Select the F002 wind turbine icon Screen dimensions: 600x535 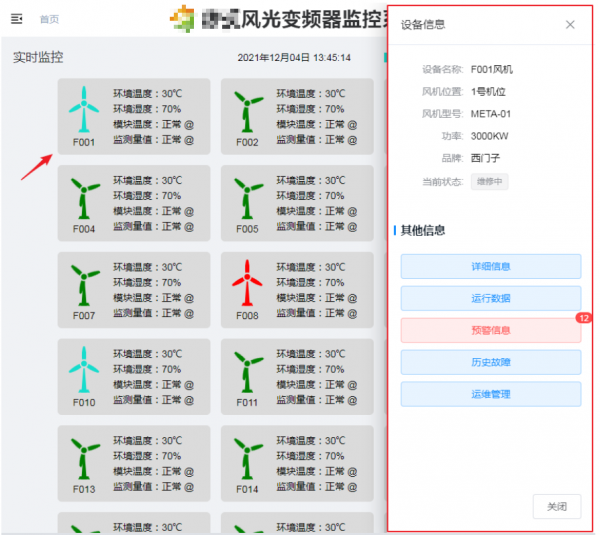pos(248,111)
